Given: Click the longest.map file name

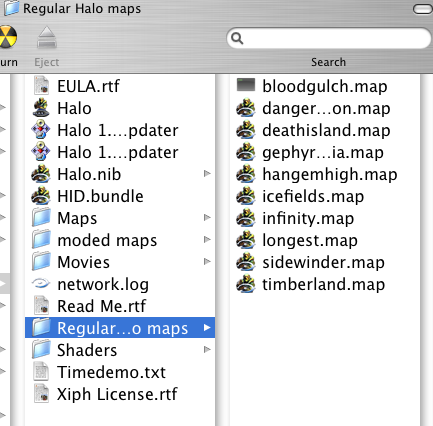Looking at the screenshot, I should (x=310, y=241).
